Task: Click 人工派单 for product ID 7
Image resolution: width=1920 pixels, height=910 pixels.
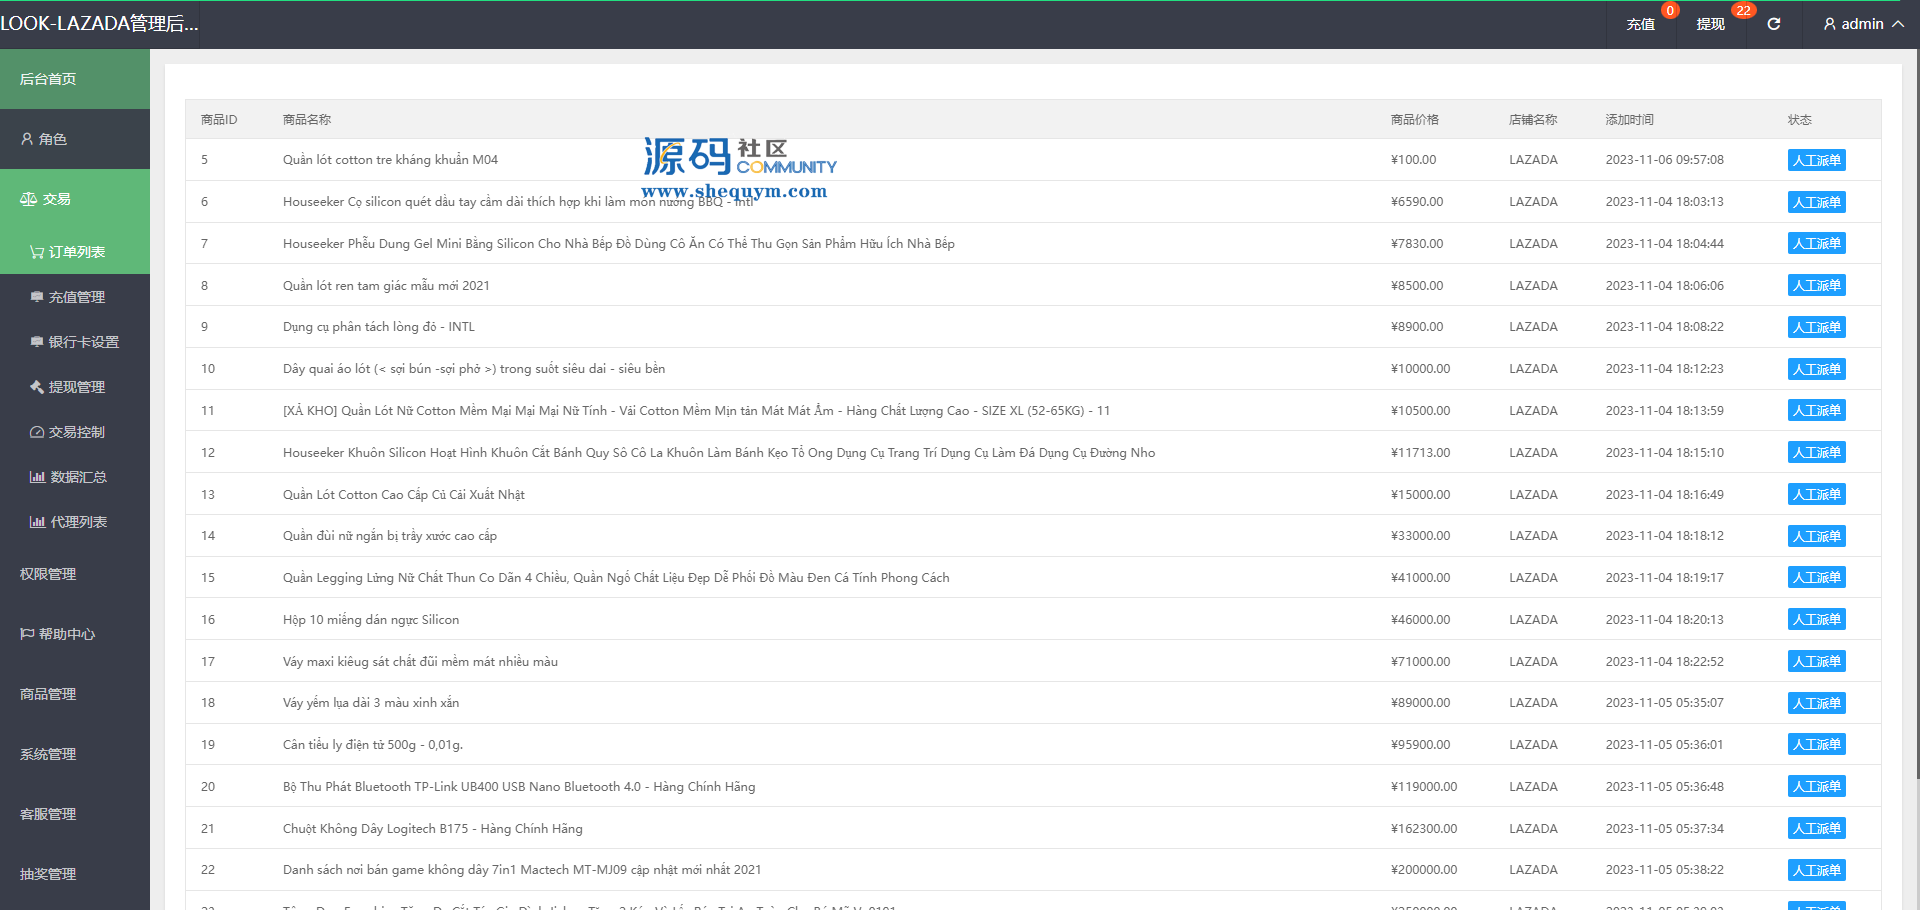Action: click(1816, 243)
